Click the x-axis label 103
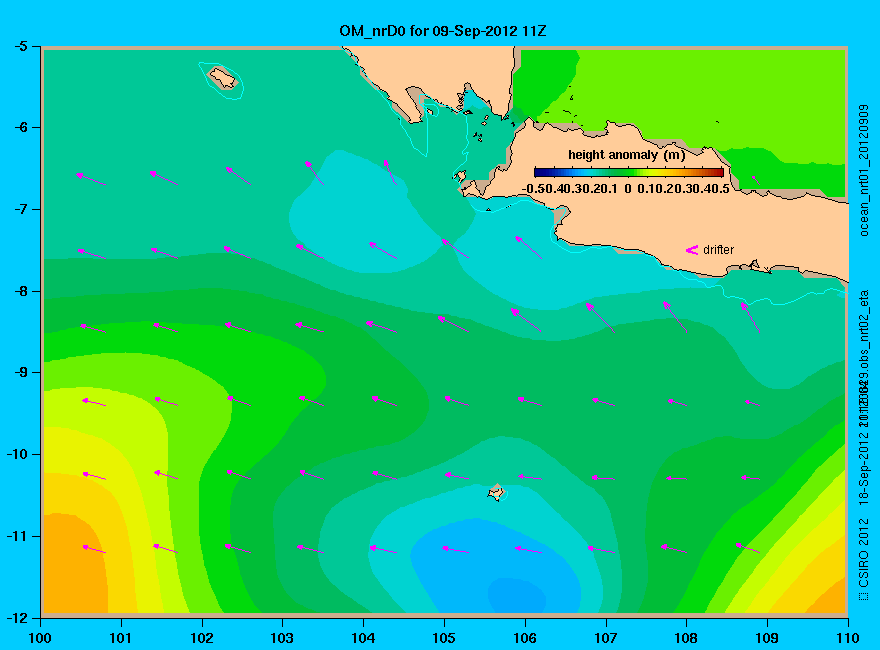 point(282,638)
